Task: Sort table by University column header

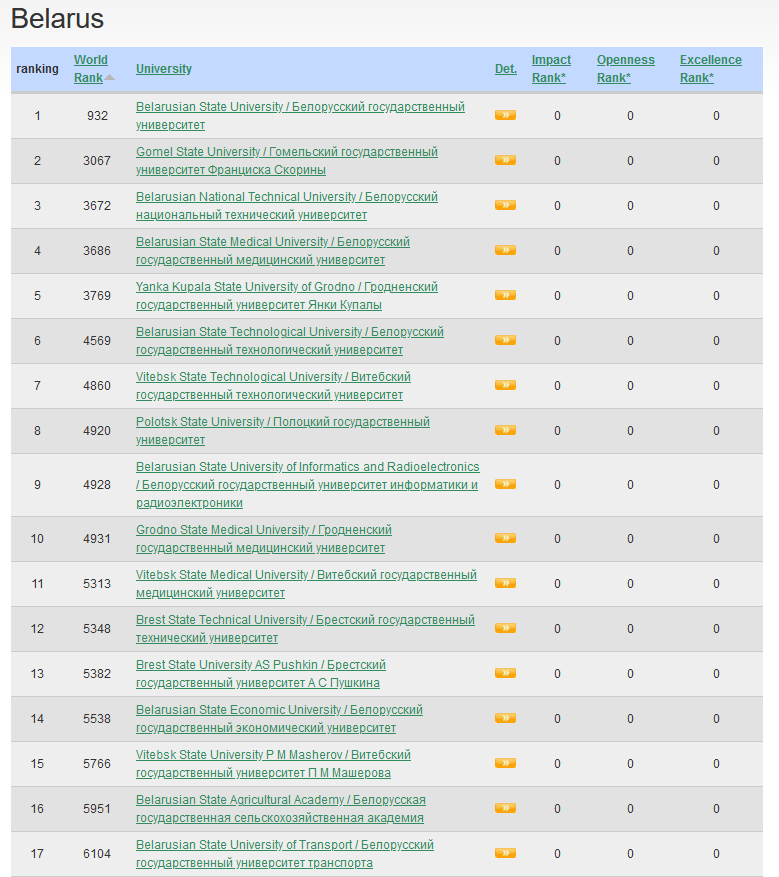Action: (x=164, y=69)
